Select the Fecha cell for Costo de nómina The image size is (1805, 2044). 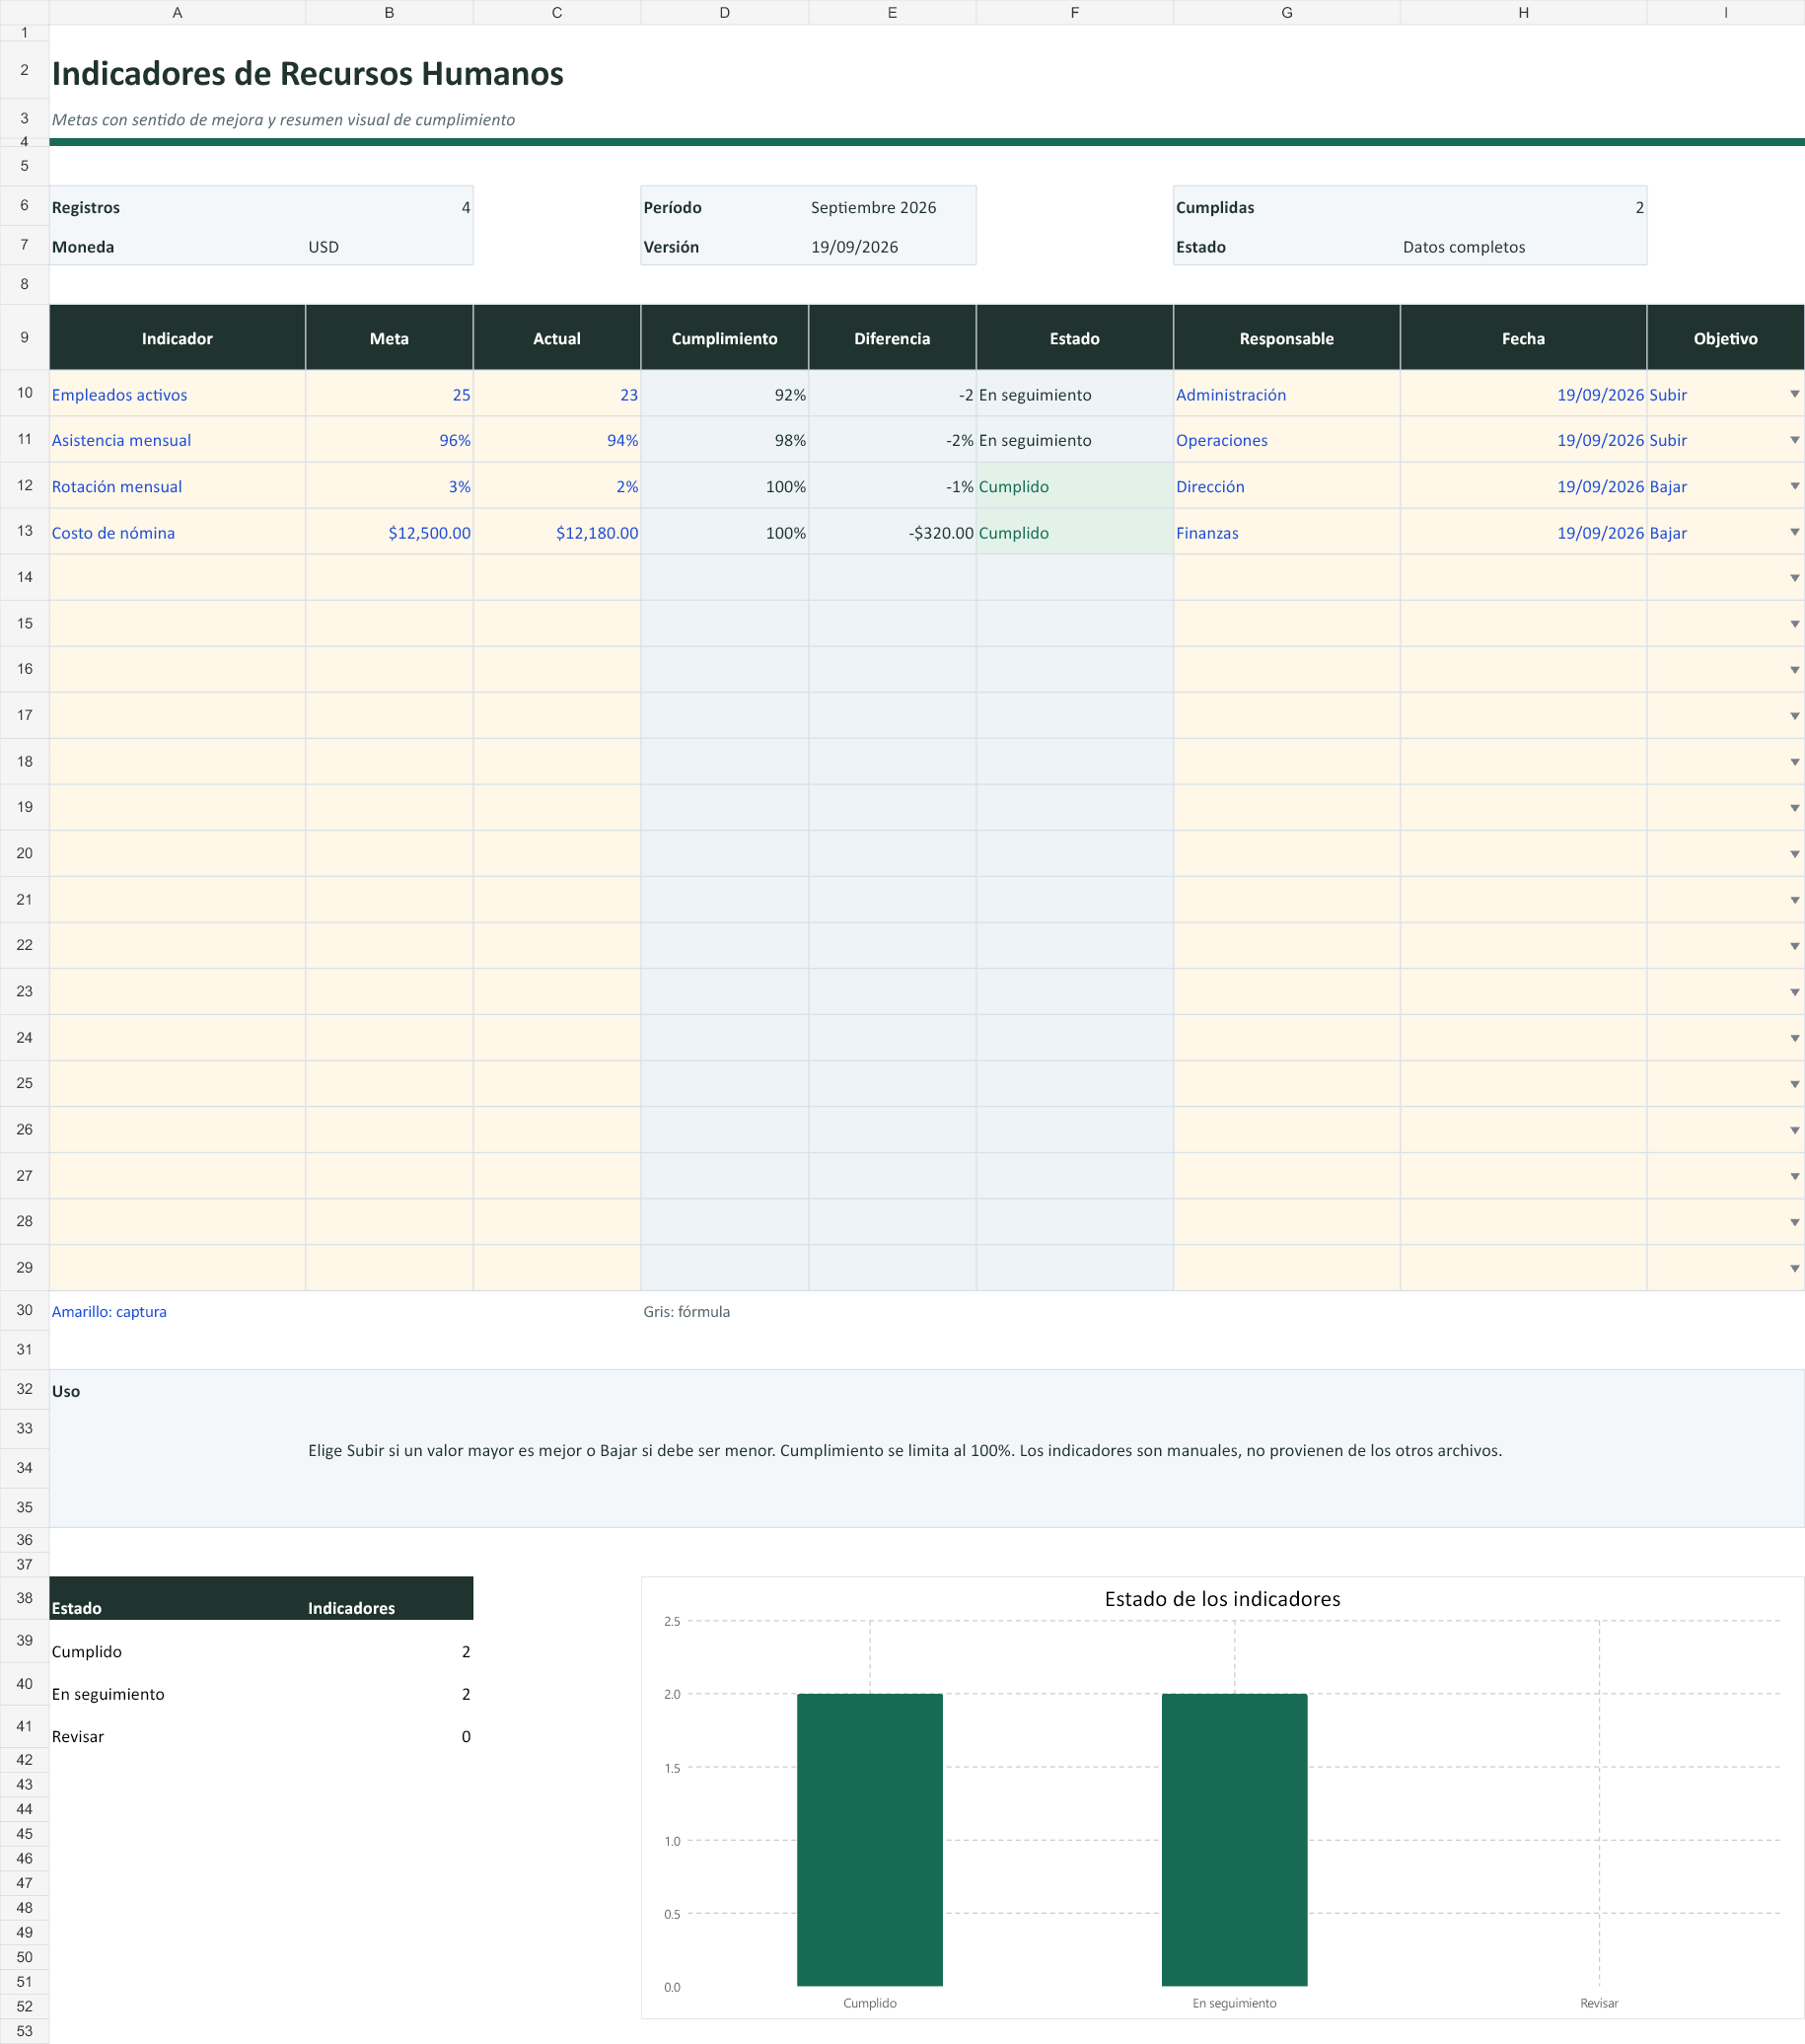coord(1523,532)
